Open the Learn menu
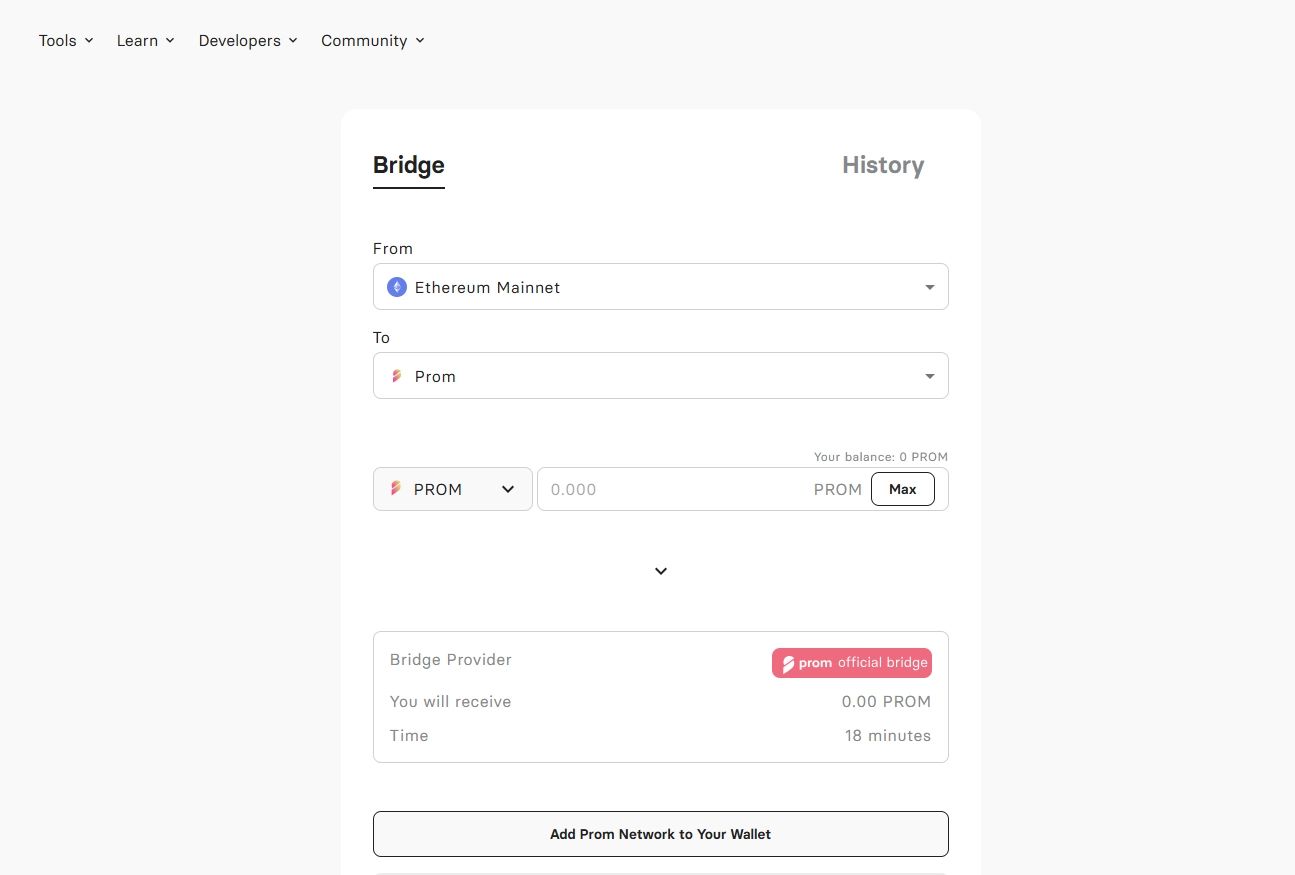The height and width of the screenshot is (875, 1295). click(x=146, y=41)
